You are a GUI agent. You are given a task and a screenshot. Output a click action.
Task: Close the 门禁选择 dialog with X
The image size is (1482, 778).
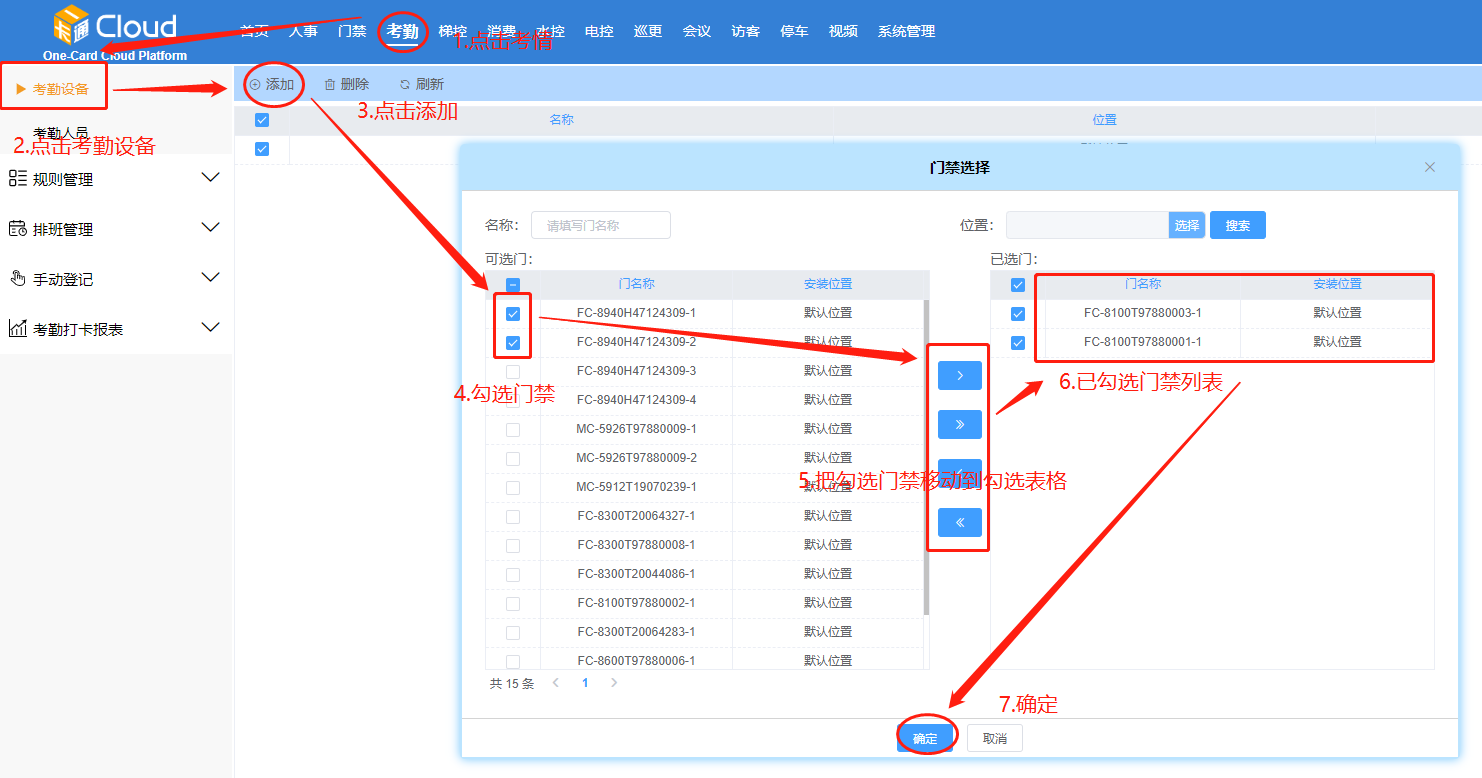tap(1429, 167)
